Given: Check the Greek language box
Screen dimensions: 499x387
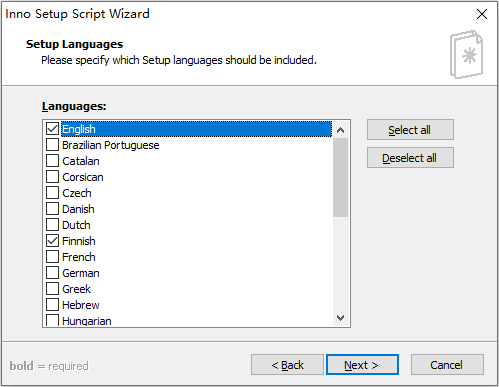Looking at the screenshot, I should pyautogui.click(x=52, y=289).
